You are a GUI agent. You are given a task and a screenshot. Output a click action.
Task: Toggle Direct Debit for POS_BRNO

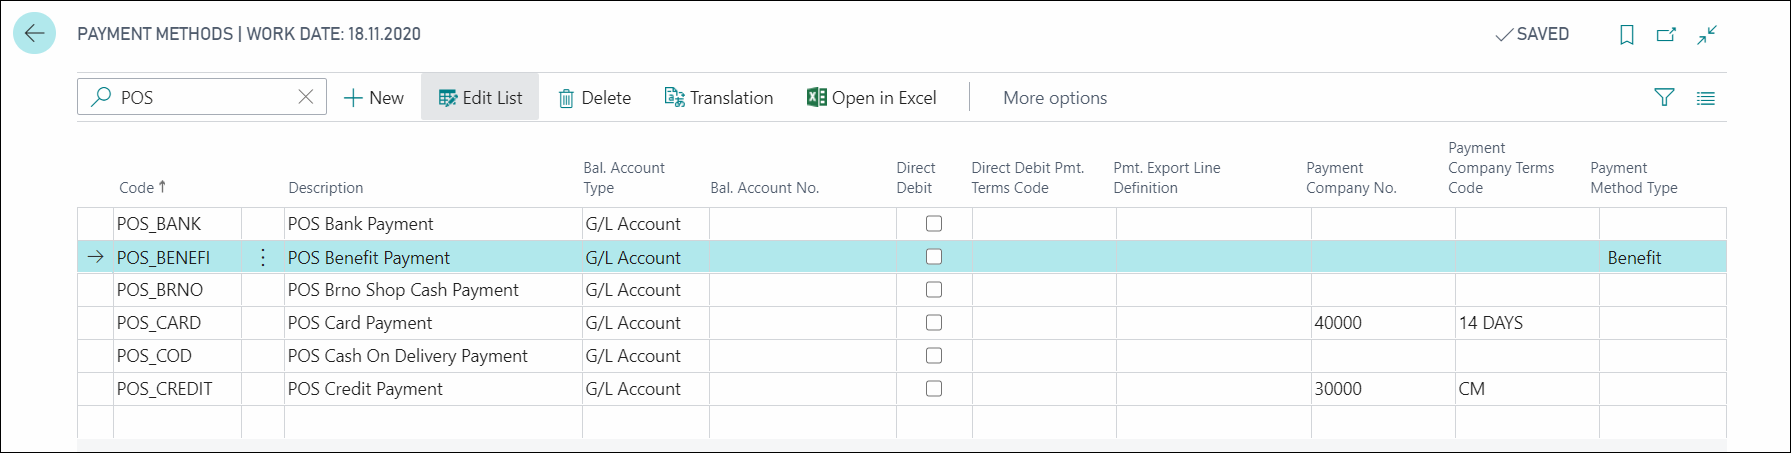(934, 290)
